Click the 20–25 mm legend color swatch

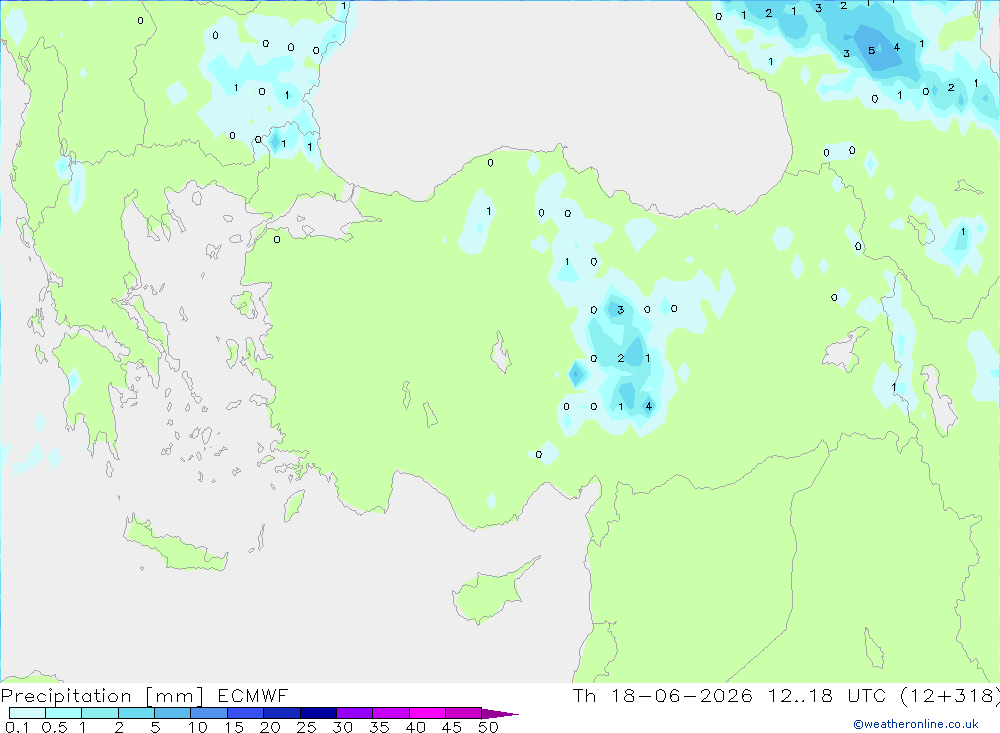click(282, 713)
